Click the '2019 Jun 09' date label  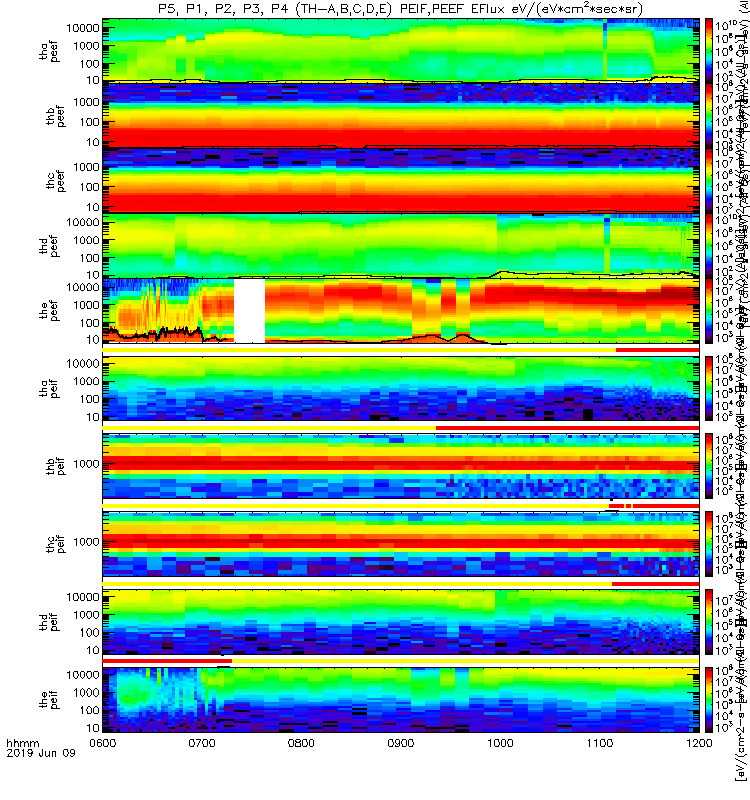[41, 753]
